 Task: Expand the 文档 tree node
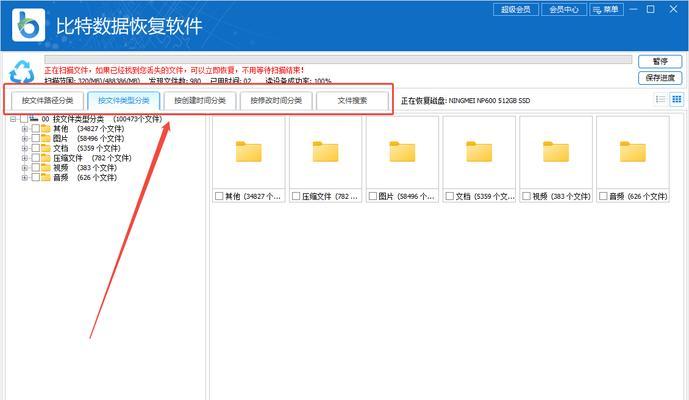coord(25,148)
